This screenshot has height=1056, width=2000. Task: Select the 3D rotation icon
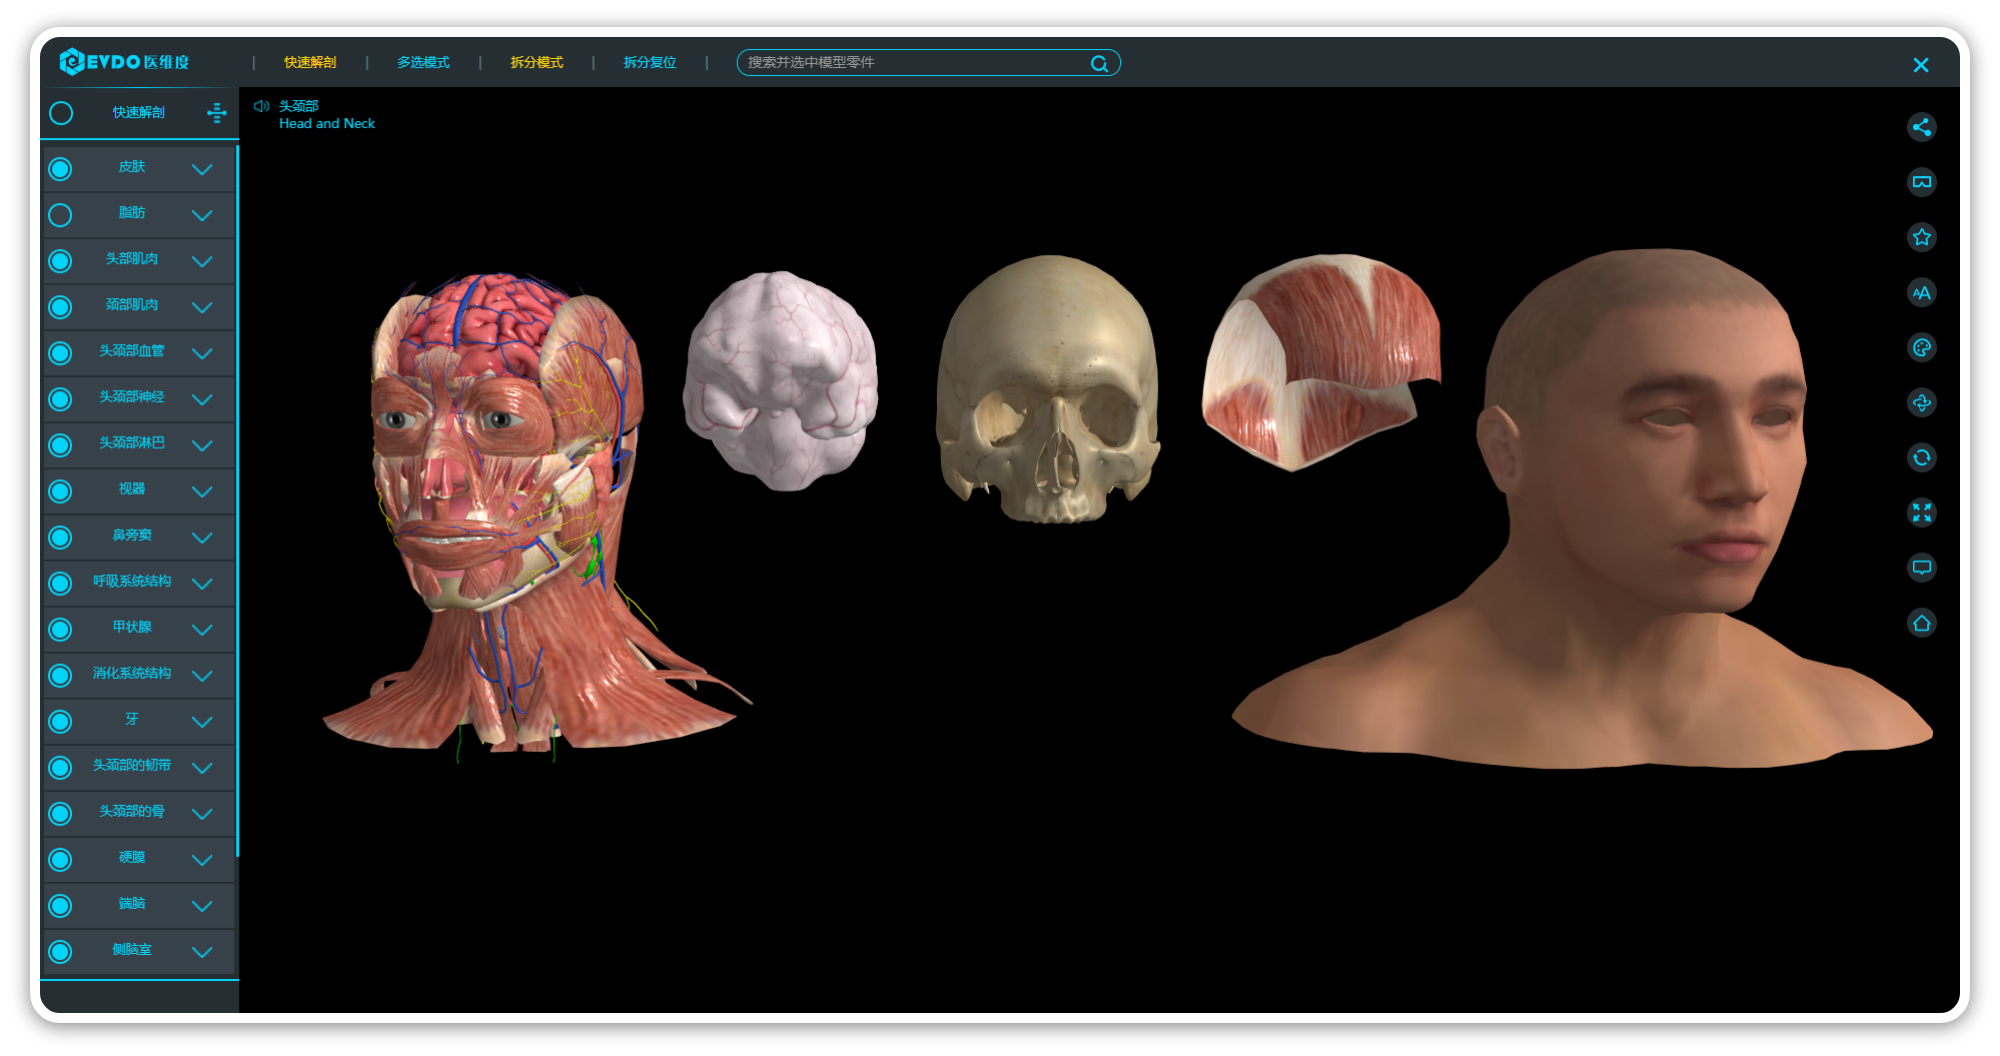click(x=1922, y=402)
